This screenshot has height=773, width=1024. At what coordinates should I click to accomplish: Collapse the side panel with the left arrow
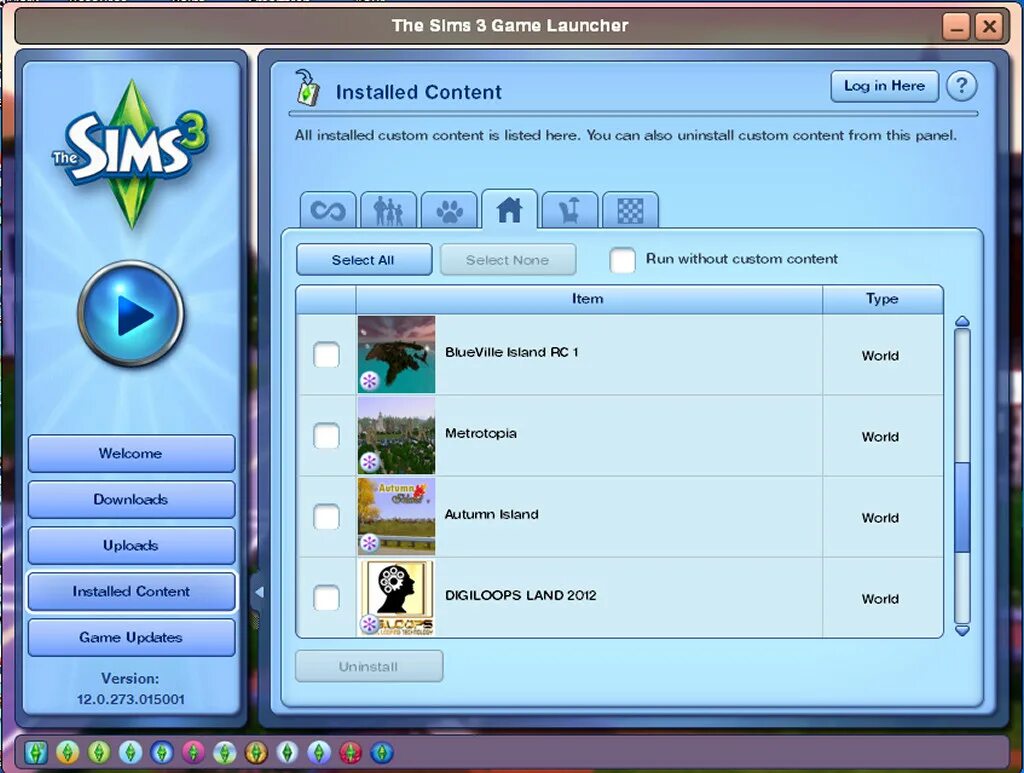pos(259,593)
